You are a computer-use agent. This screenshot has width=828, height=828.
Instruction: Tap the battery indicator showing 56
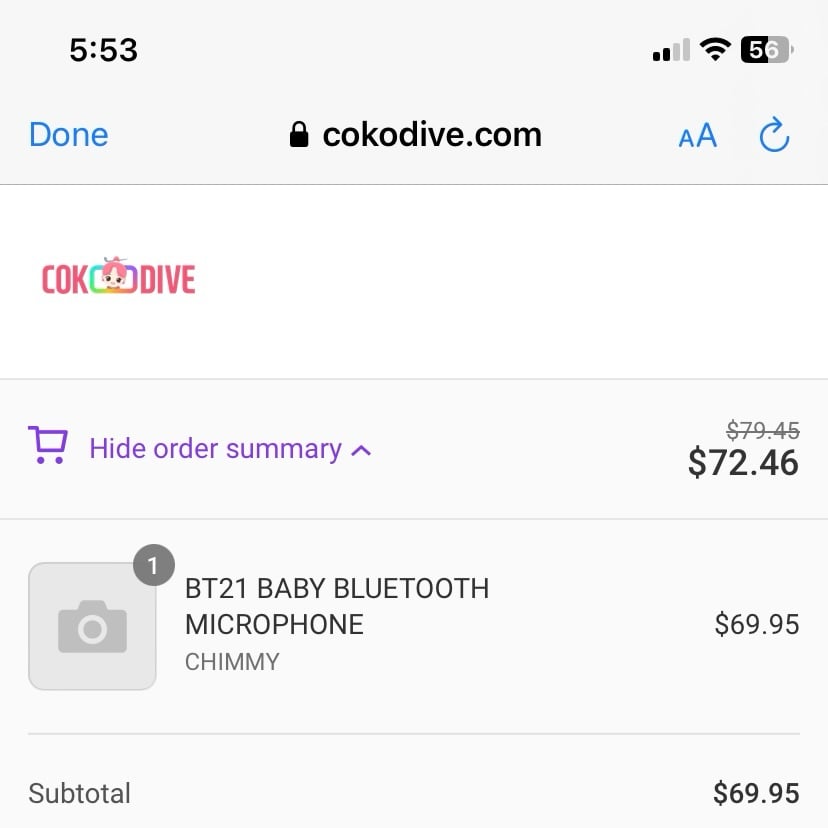[767, 50]
